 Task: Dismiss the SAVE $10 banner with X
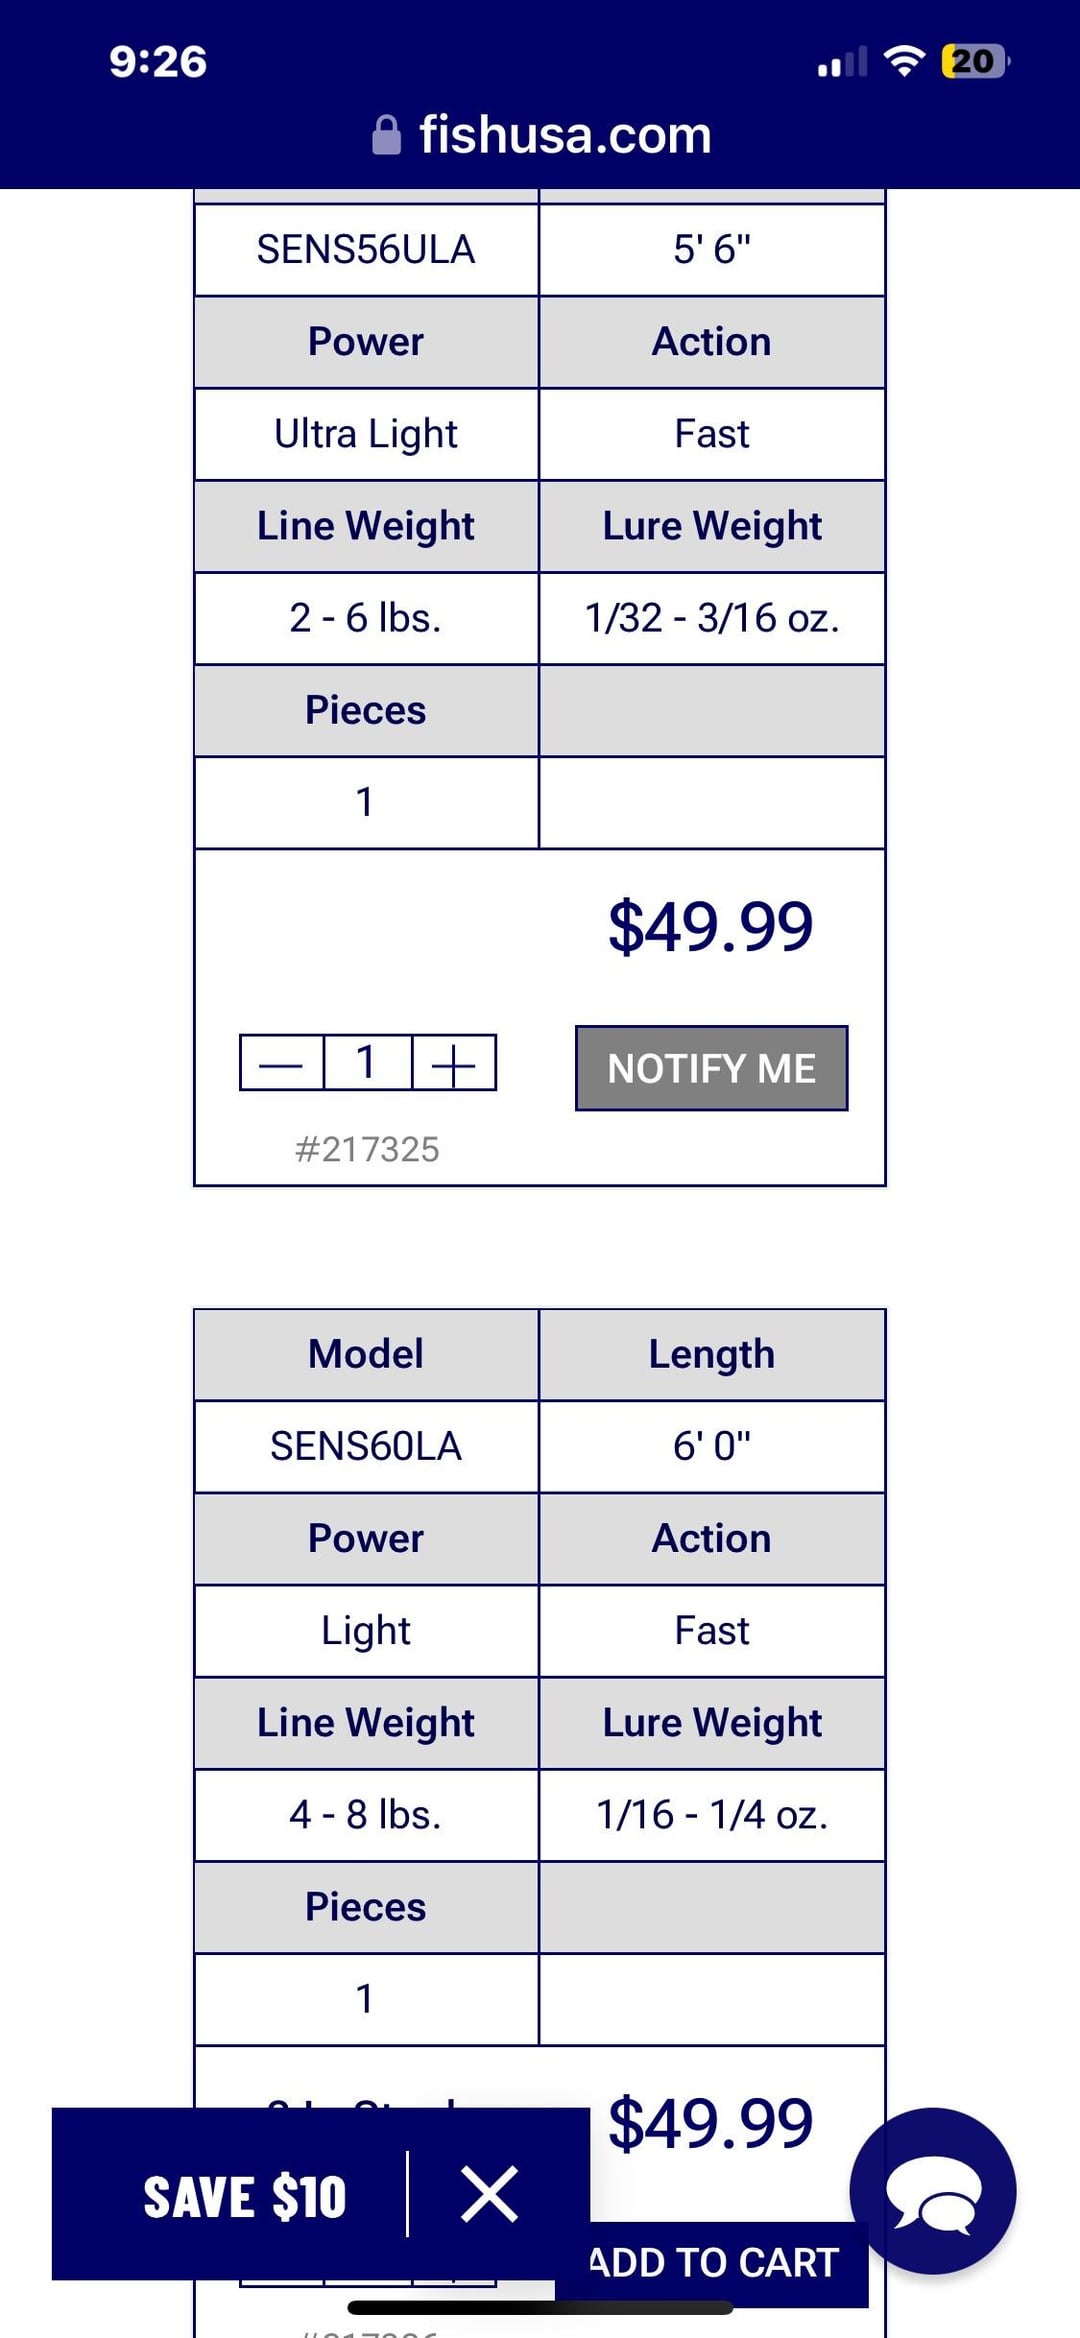click(489, 2195)
